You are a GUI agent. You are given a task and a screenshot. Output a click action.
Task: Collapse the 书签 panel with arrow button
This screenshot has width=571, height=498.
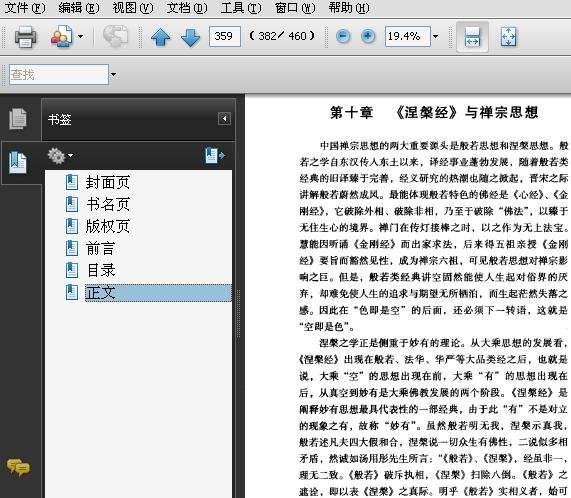click(x=224, y=119)
